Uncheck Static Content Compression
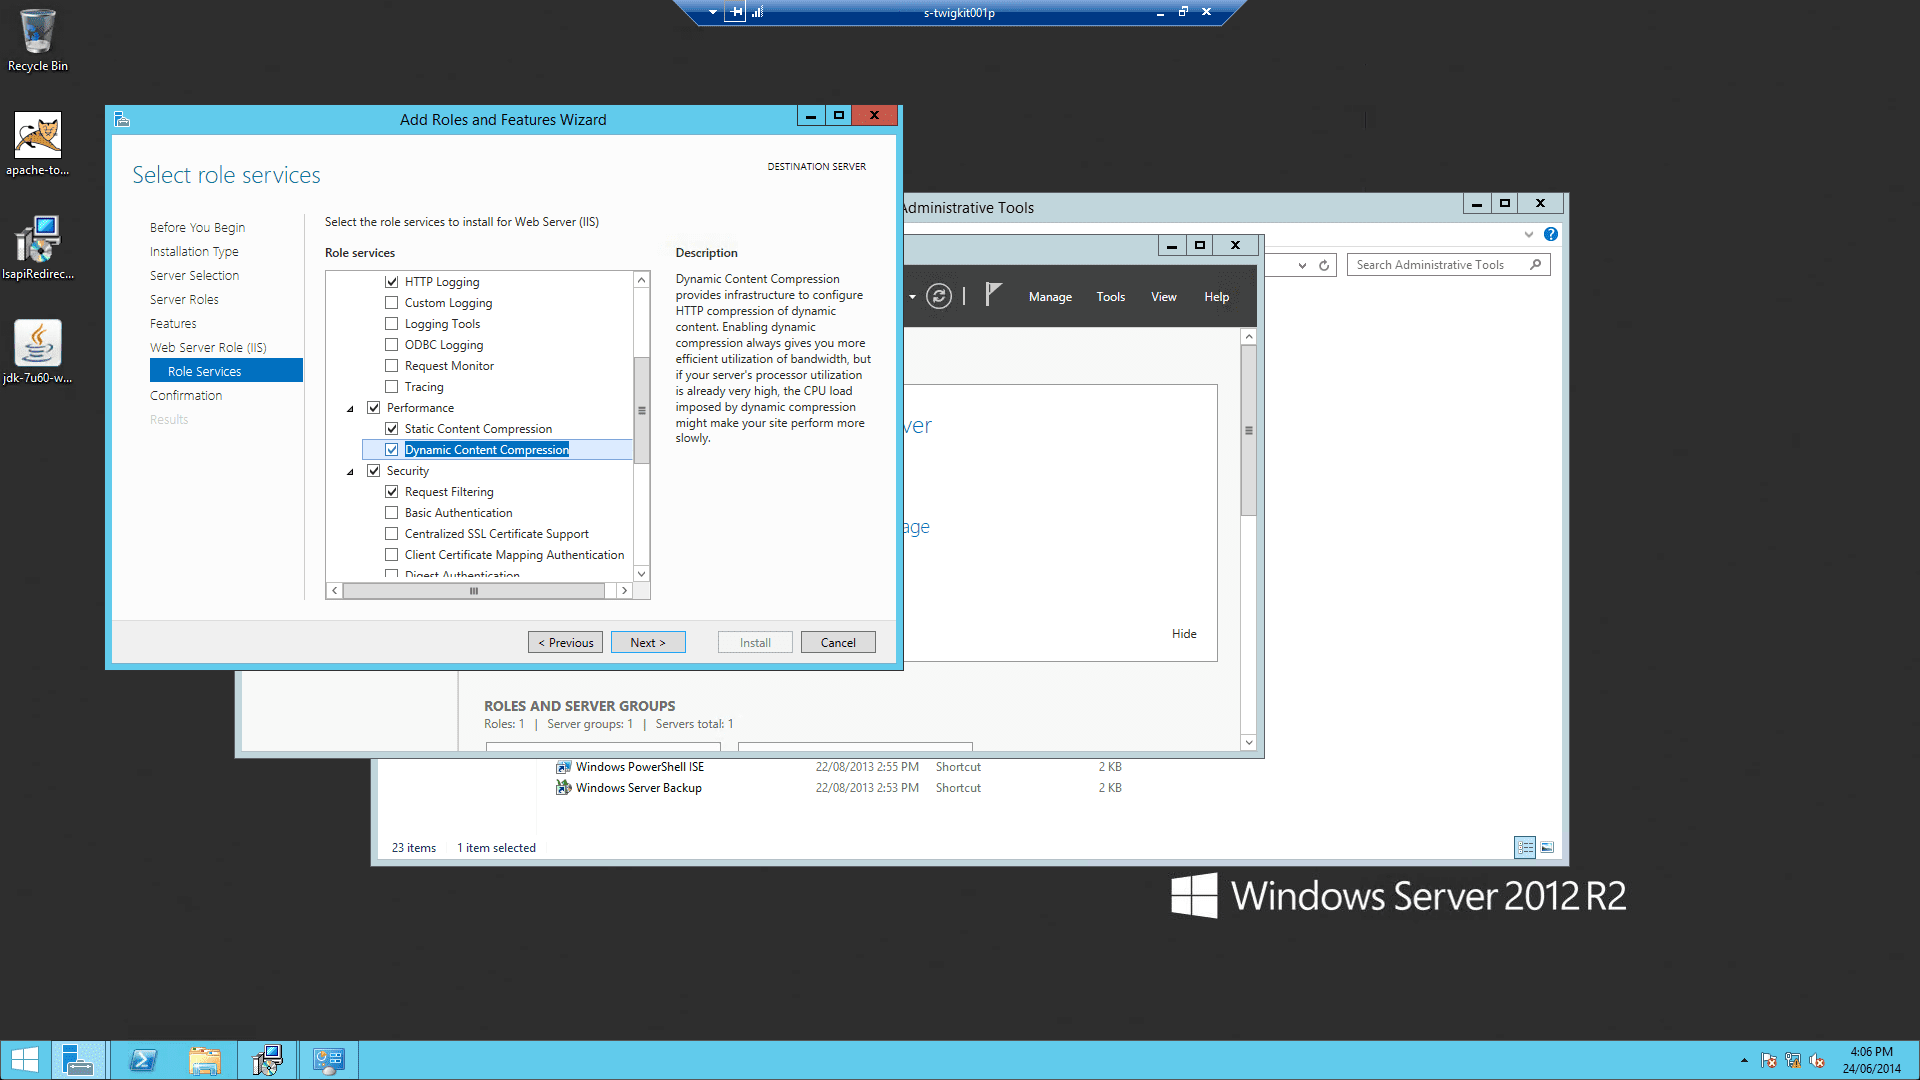This screenshot has width=1920, height=1080. pyautogui.click(x=392, y=429)
